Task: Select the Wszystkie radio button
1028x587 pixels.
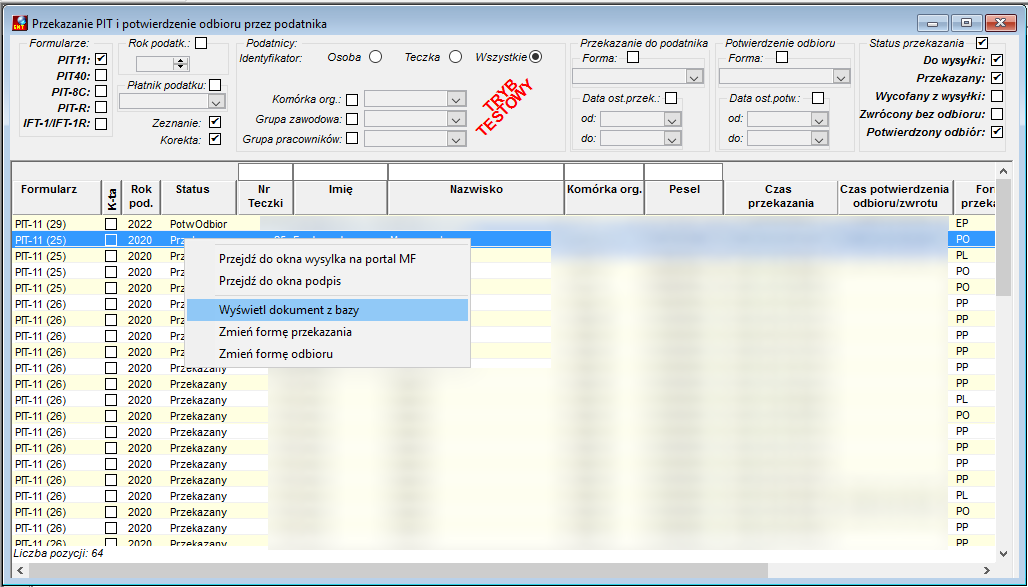Action: click(x=536, y=57)
